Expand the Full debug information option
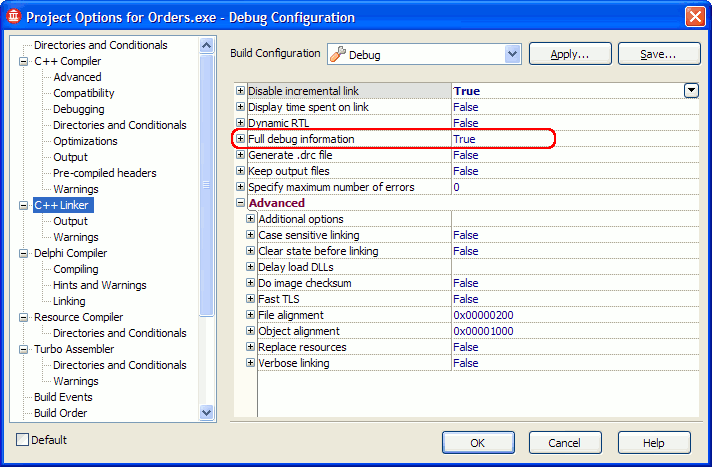The width and height of the screenshot is (712, 467). point(240,139)
